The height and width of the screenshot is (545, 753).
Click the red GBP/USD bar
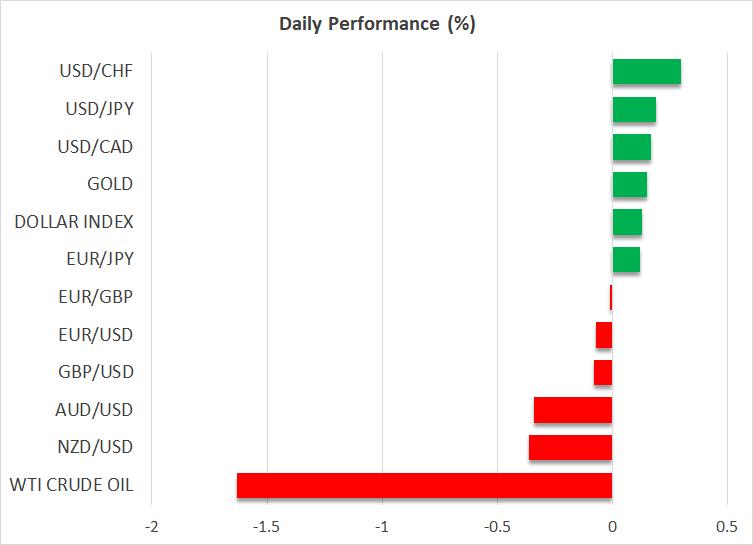[x=603, y=372]
